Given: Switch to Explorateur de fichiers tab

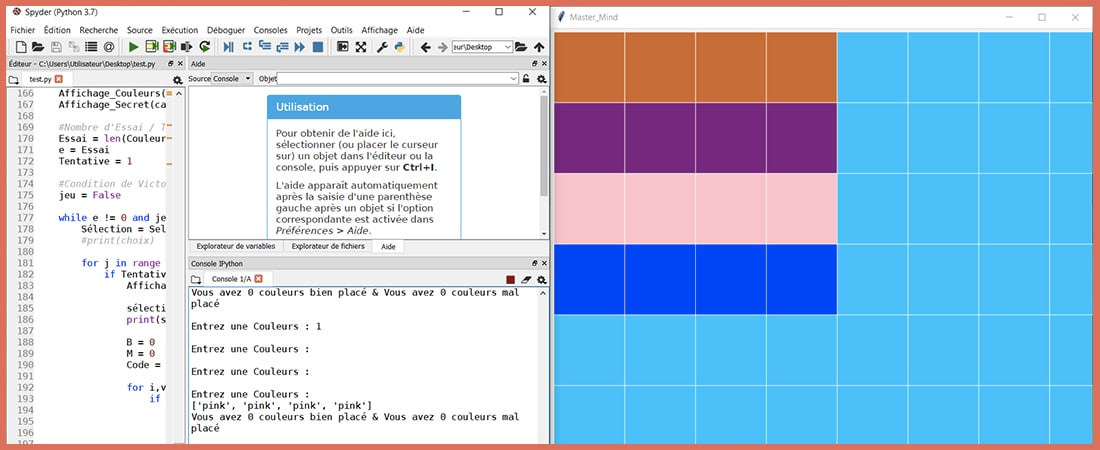Looking at the screenshot, I should pyautogui.click(x=328, y=246).
